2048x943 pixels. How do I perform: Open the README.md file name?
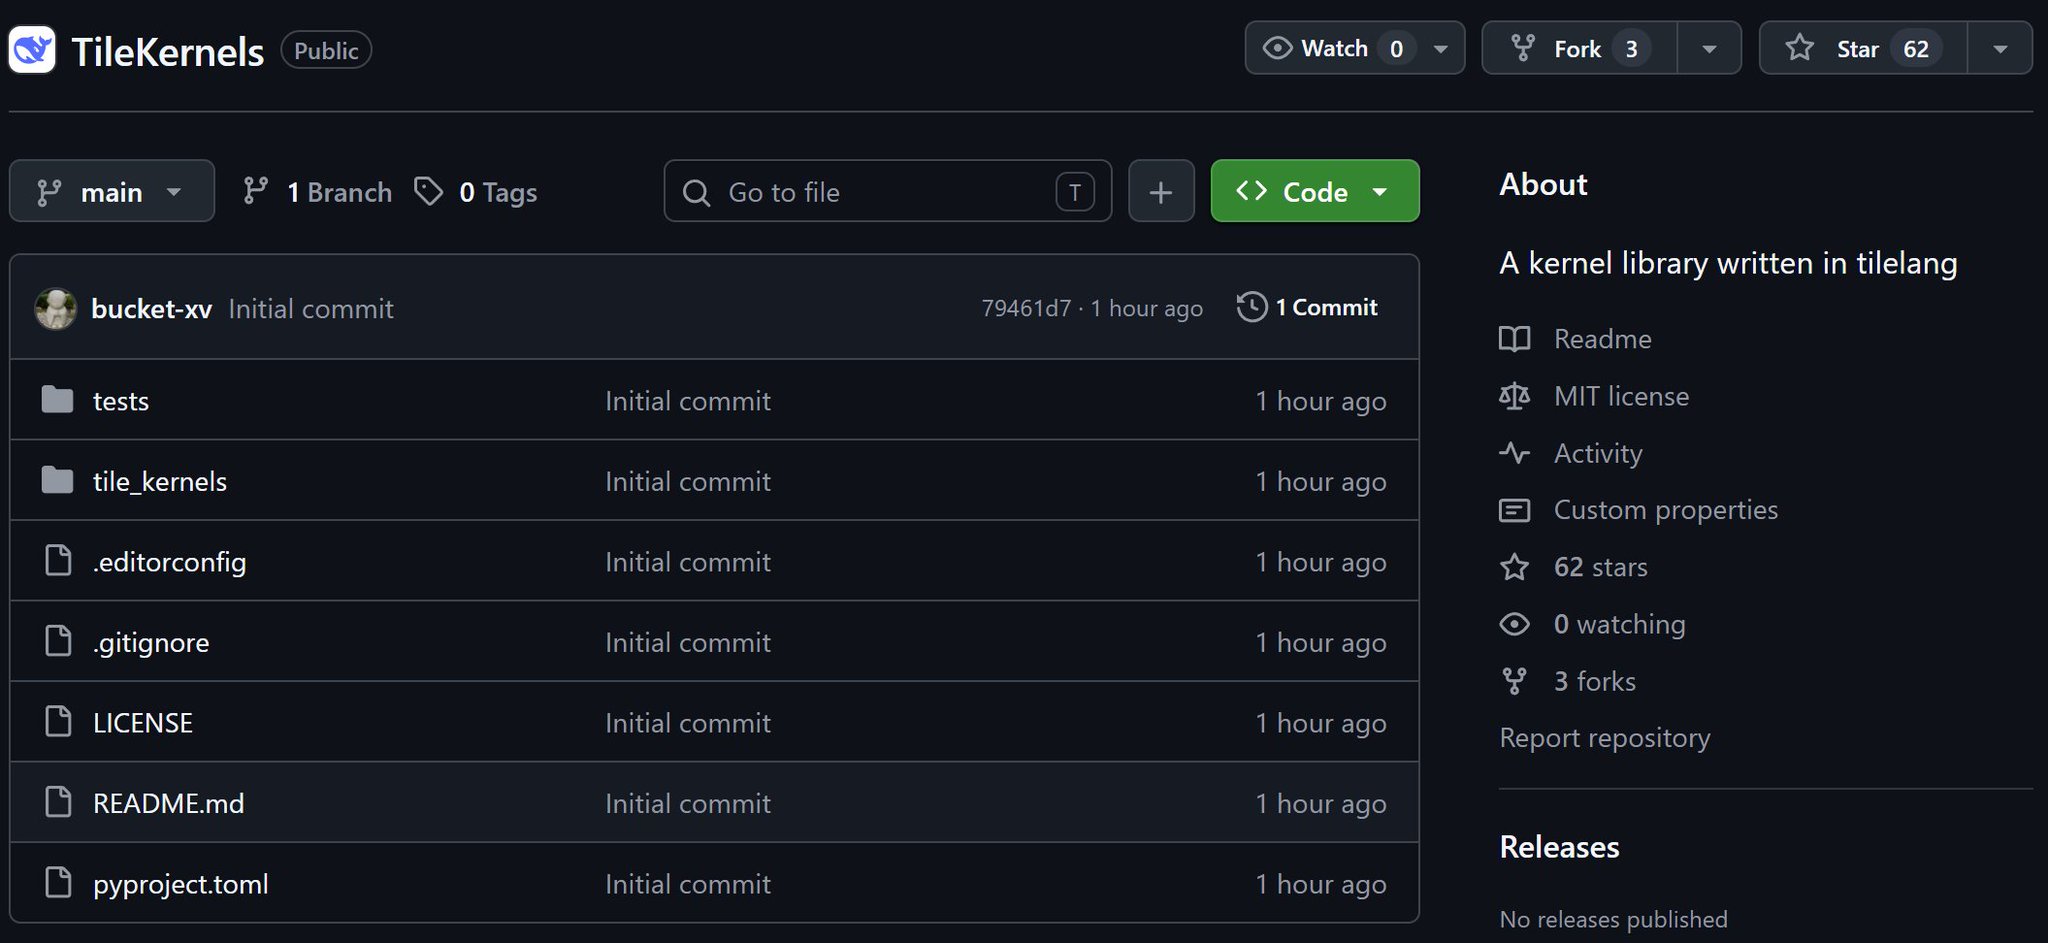168,803
